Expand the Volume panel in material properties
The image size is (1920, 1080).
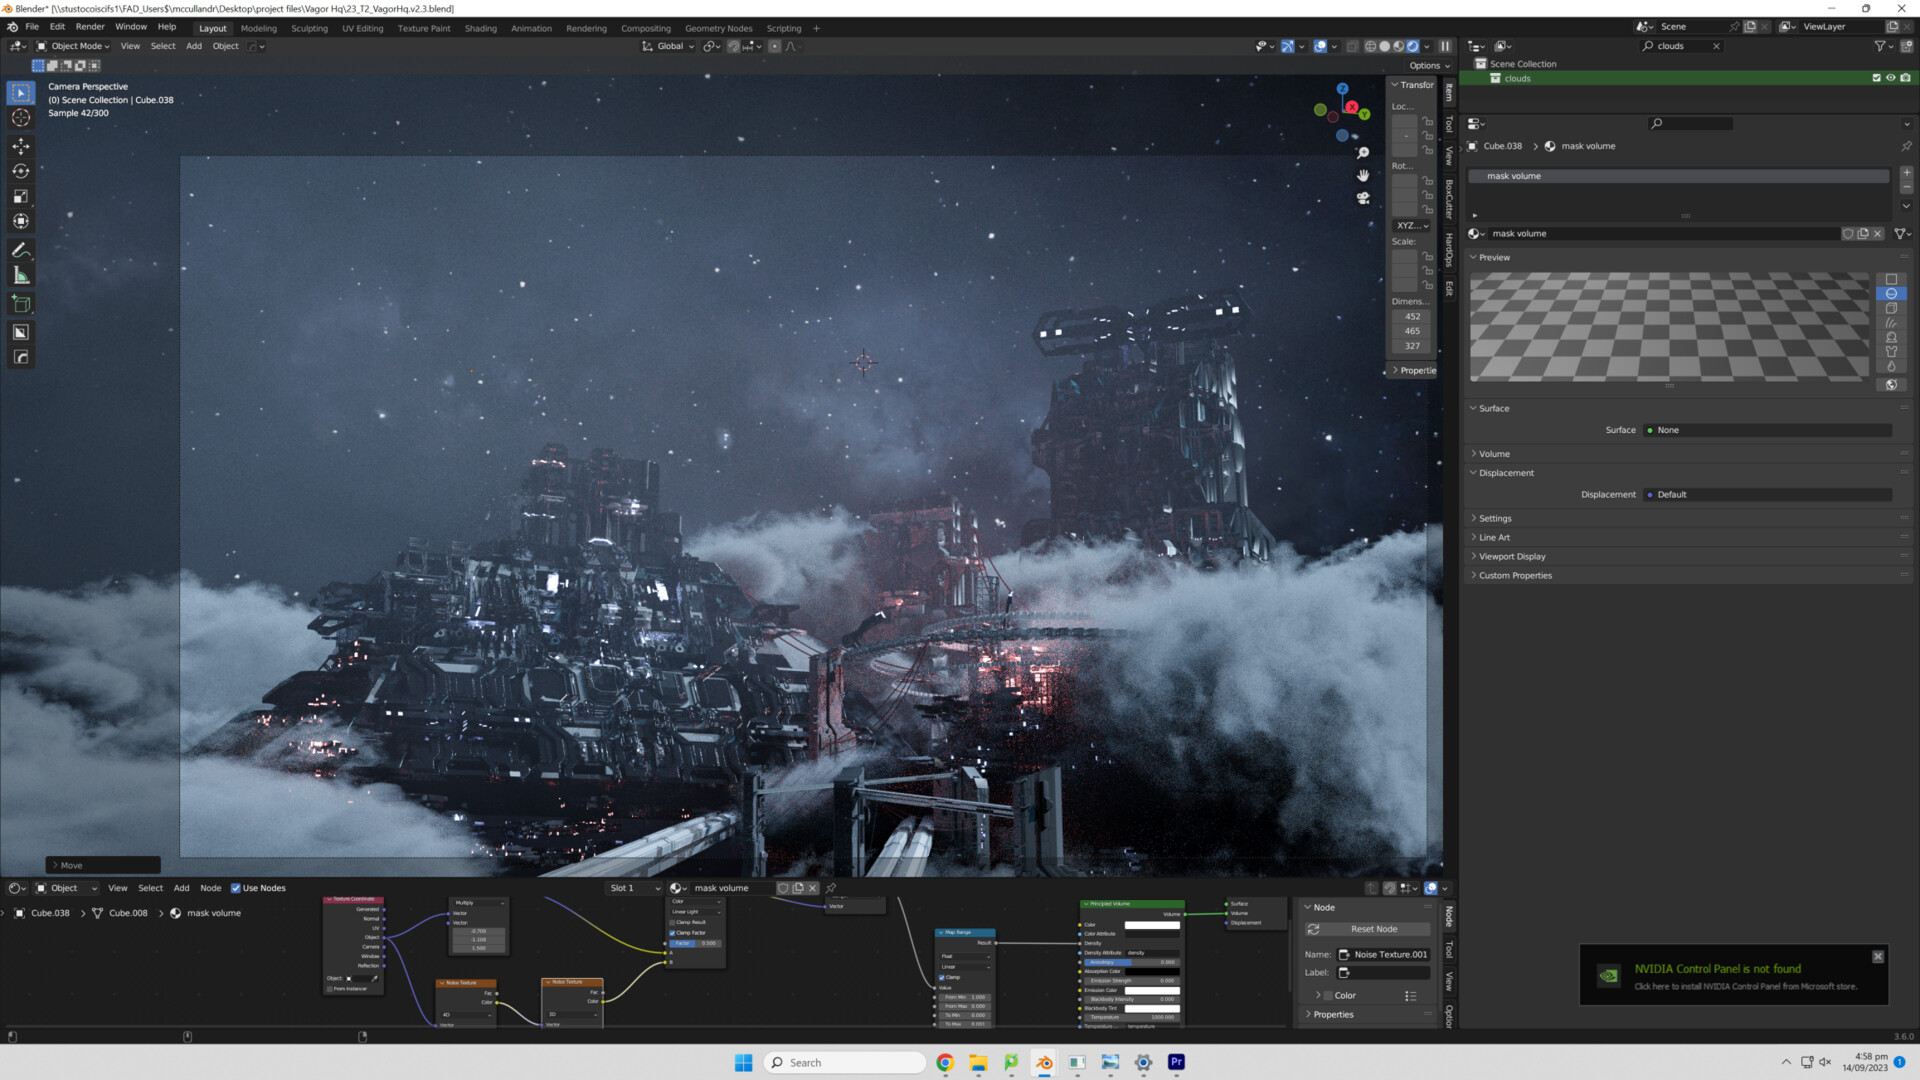coord(1494,454)
